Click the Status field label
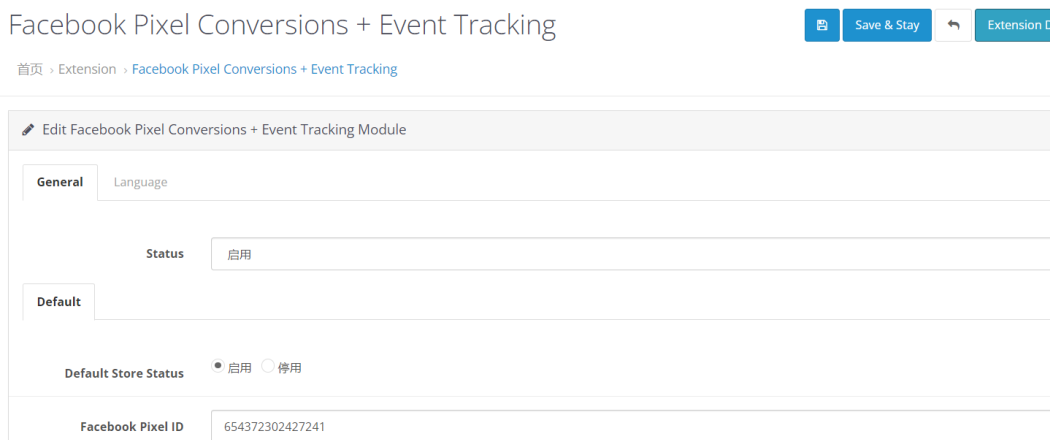This screenshot has height=440, width=1050. (x=165, y=254)
